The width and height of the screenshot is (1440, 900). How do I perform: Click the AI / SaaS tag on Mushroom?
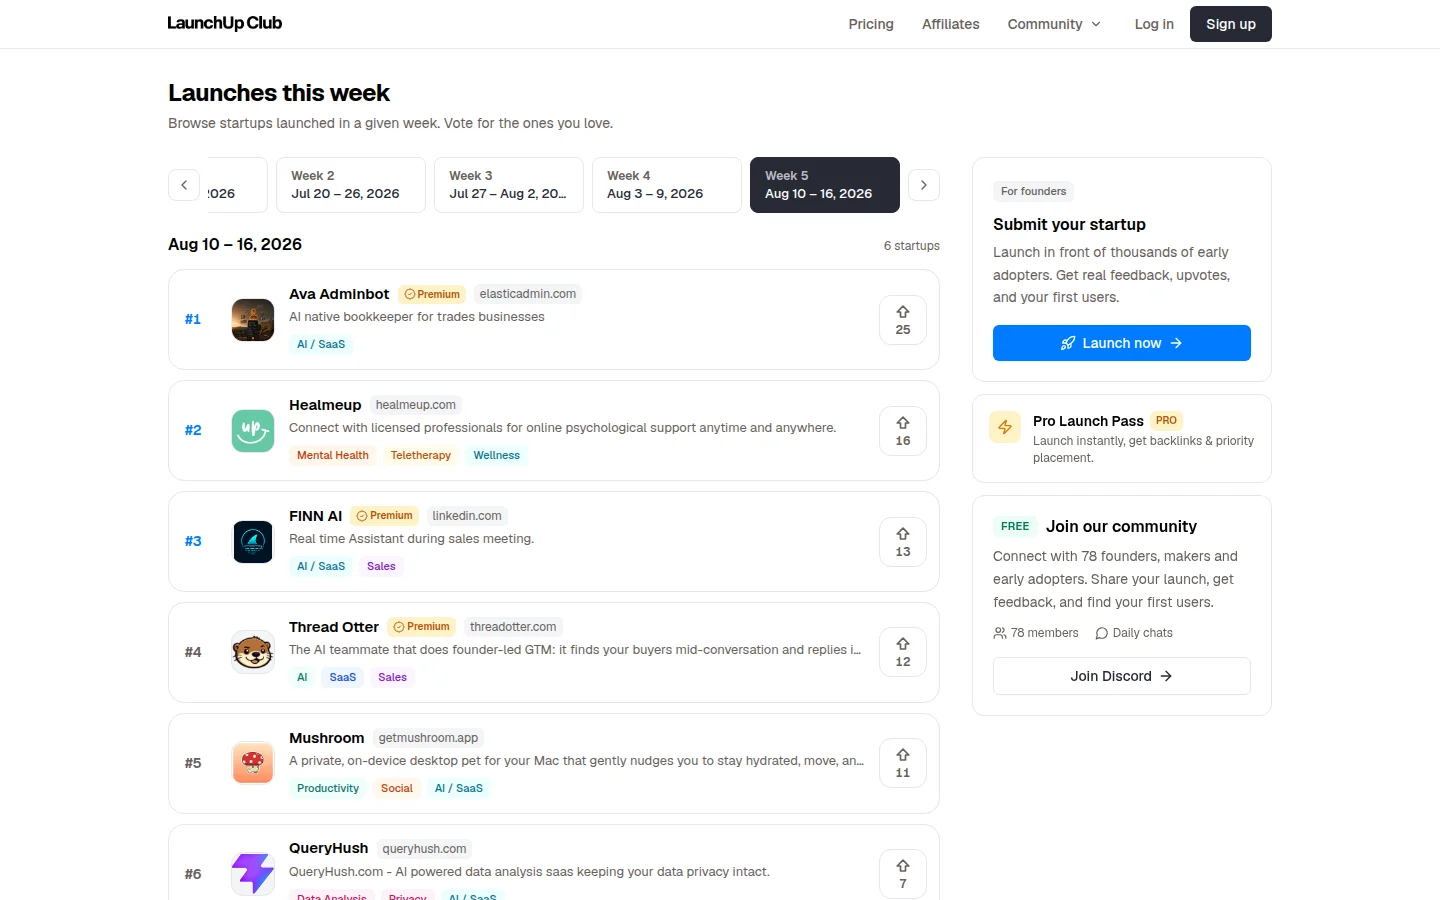459,788
